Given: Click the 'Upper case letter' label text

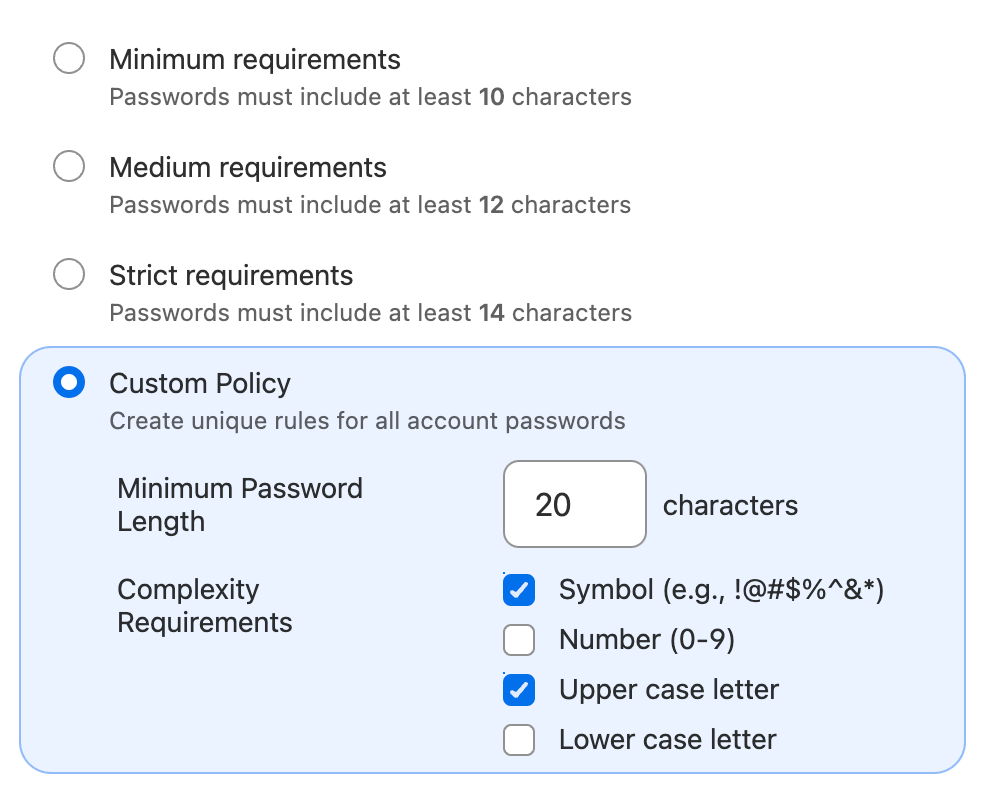Looking at the screenshot, I should coord(669,690).
